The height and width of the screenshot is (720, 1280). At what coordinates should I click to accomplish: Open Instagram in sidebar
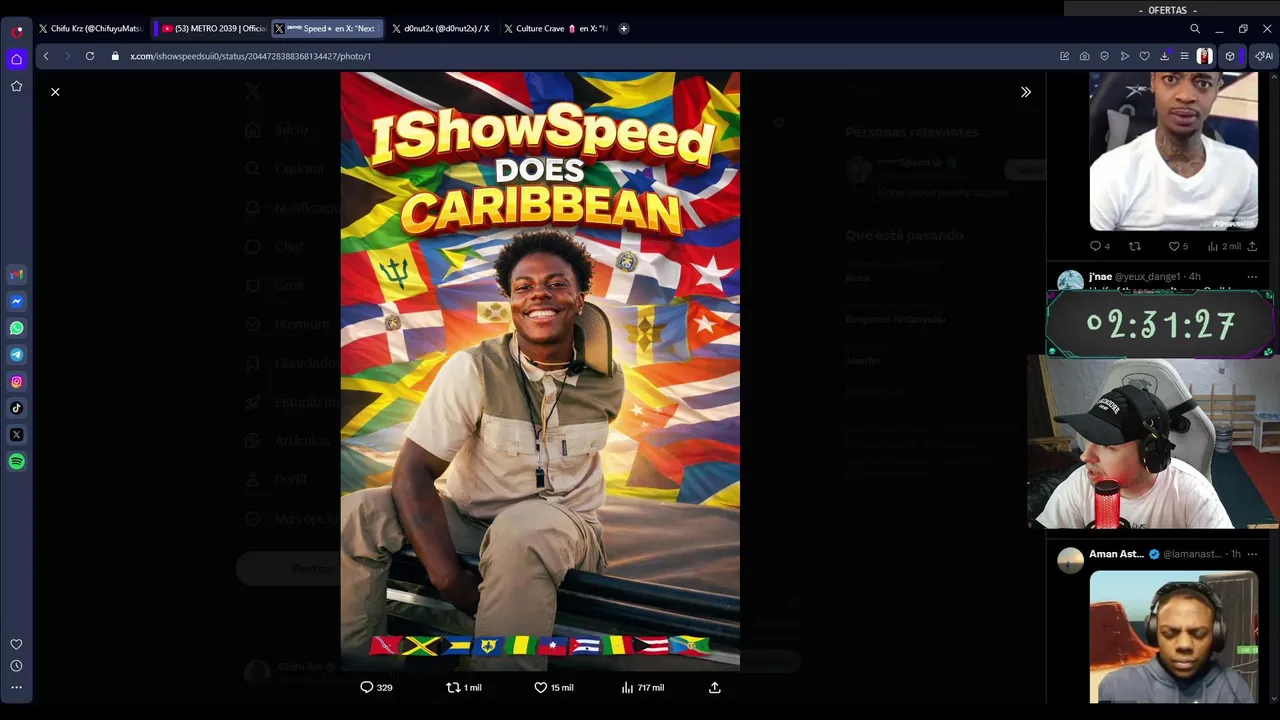click(x=16, y=381)
